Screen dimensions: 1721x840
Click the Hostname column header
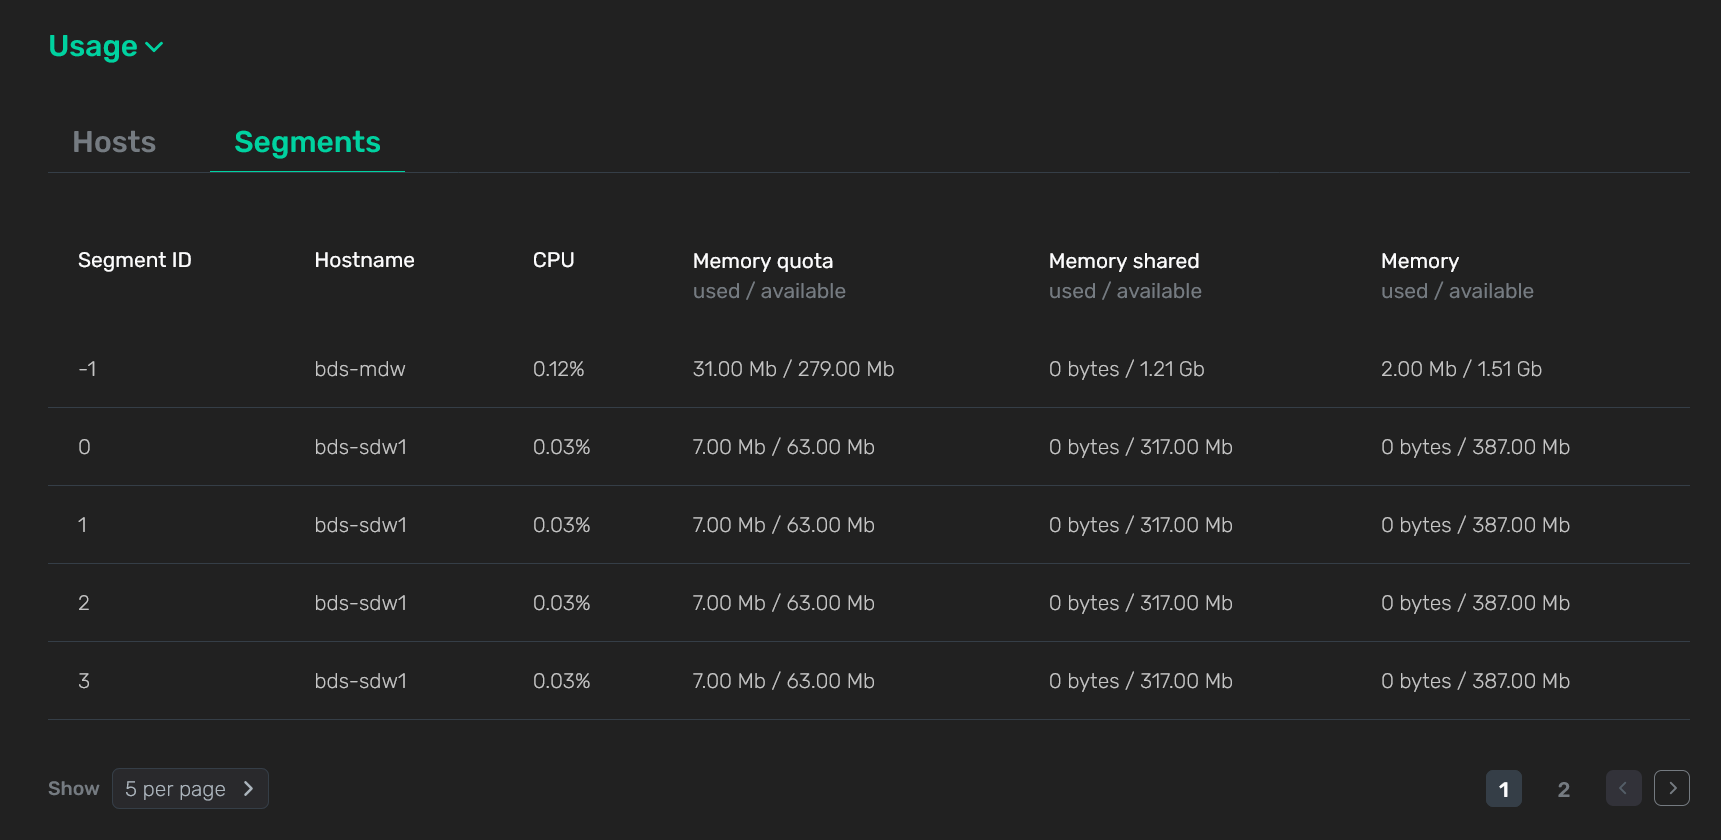pos(364,260)
